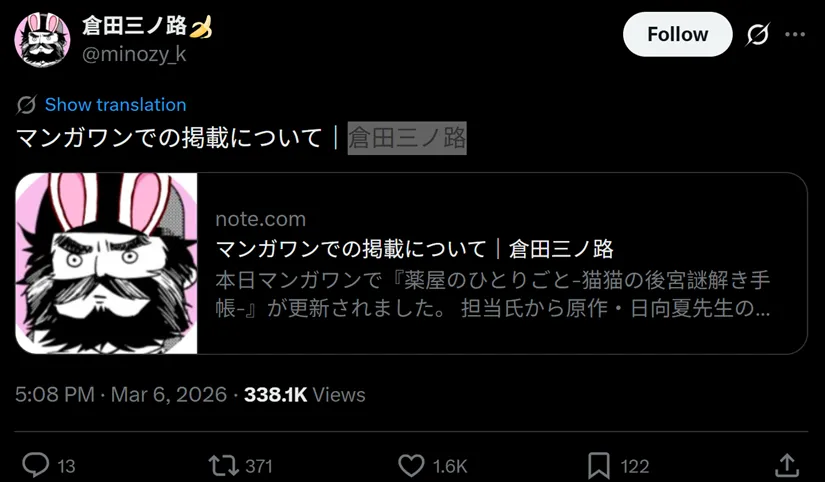Click the Grok icon next to Follow

[x=758, y=35]
